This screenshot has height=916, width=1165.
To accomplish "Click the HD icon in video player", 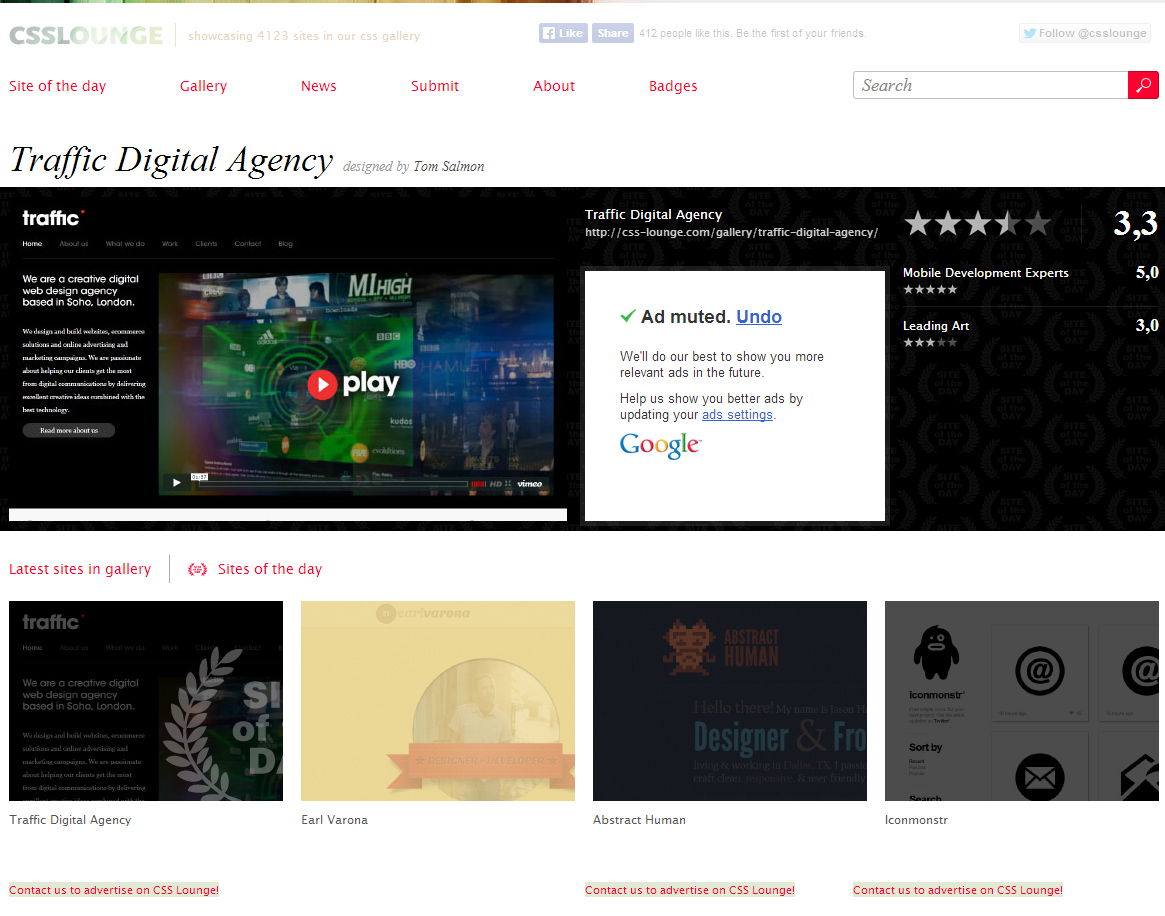I will point(496,484).
